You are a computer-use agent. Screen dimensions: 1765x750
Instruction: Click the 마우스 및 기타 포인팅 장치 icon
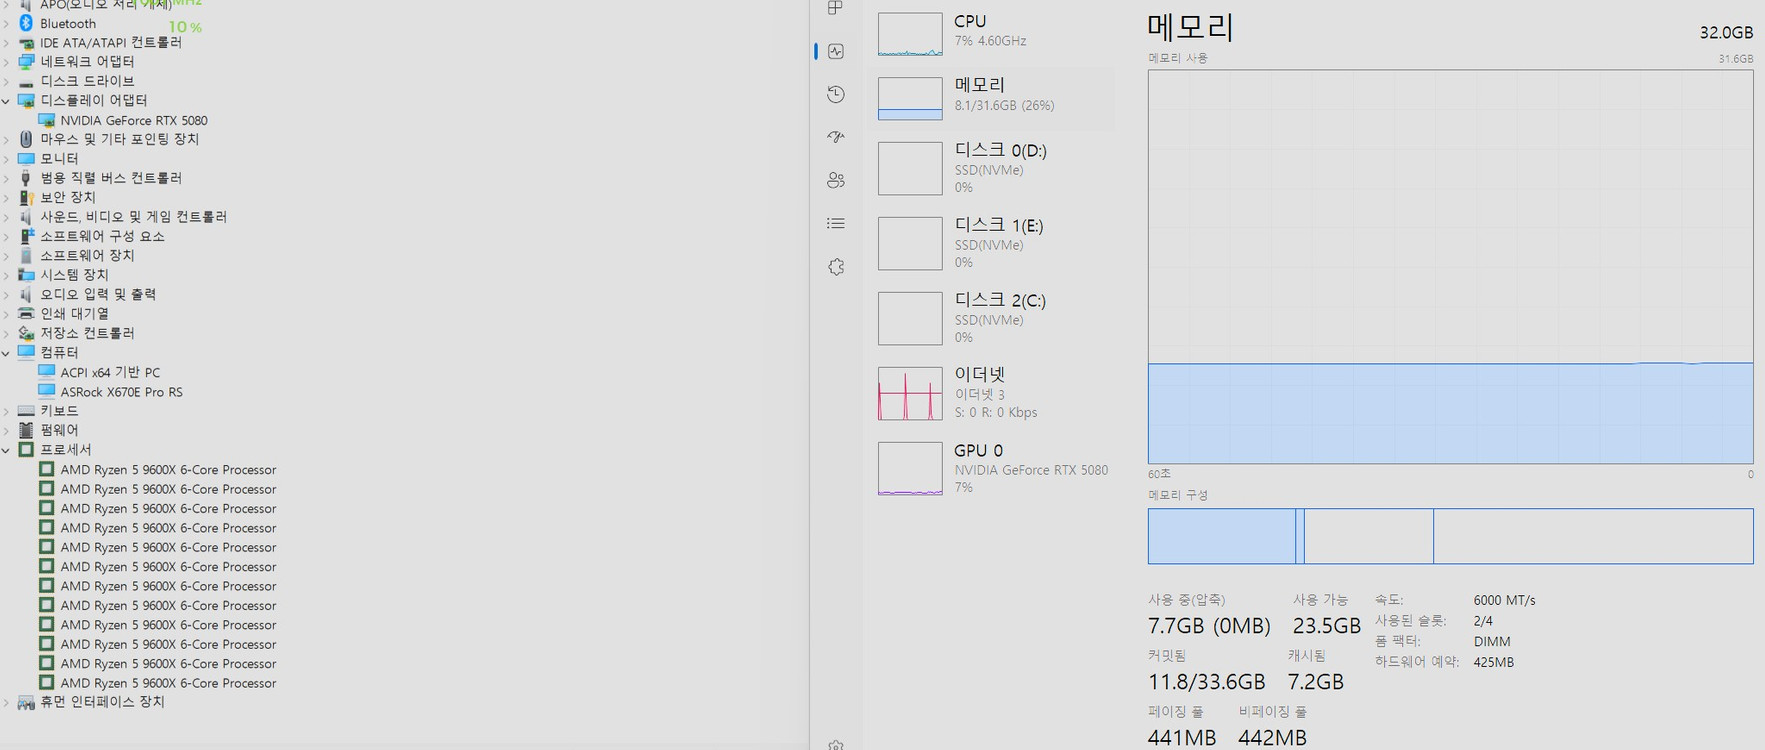(x=26, y=139)
